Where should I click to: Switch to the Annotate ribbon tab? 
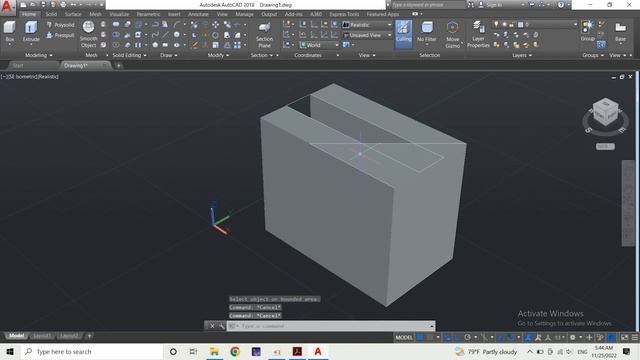pos(198,14)
